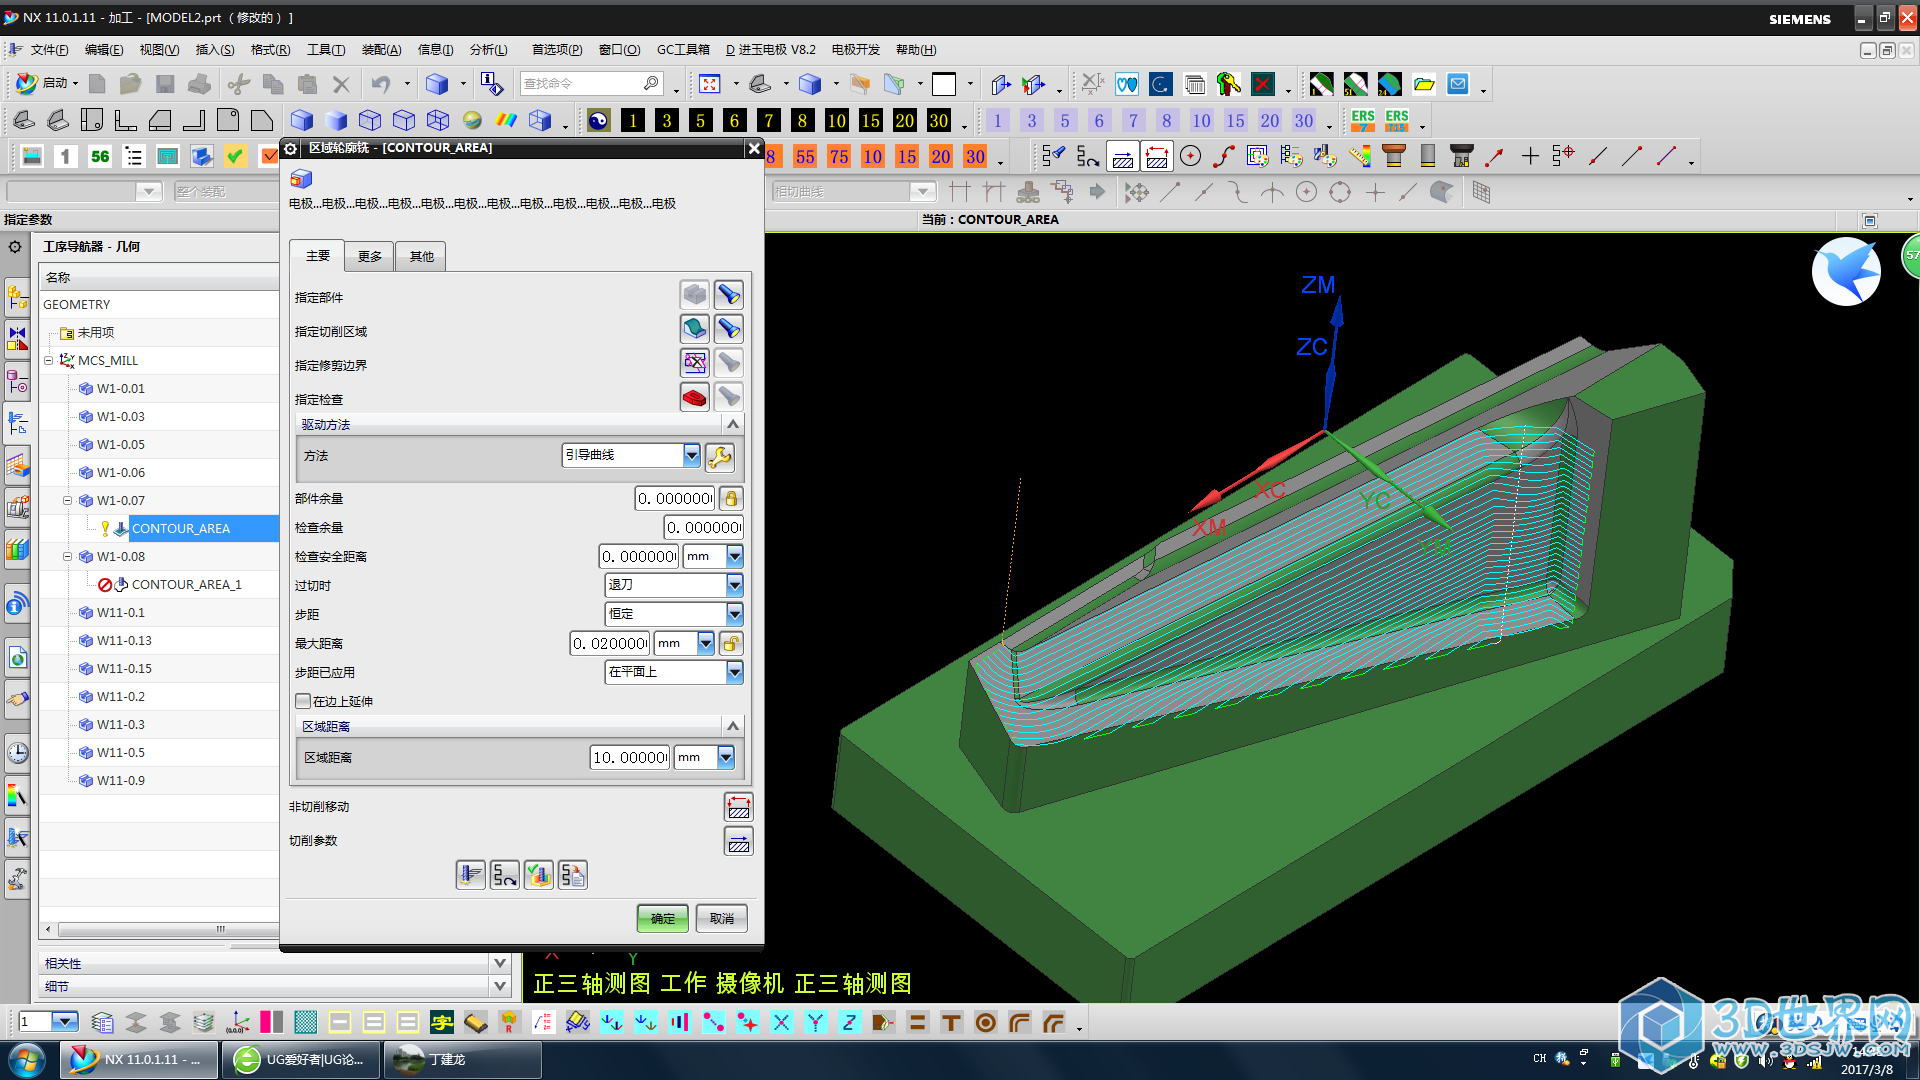
Task: Click the 指定切削区域 select icon
Action: 694,329
